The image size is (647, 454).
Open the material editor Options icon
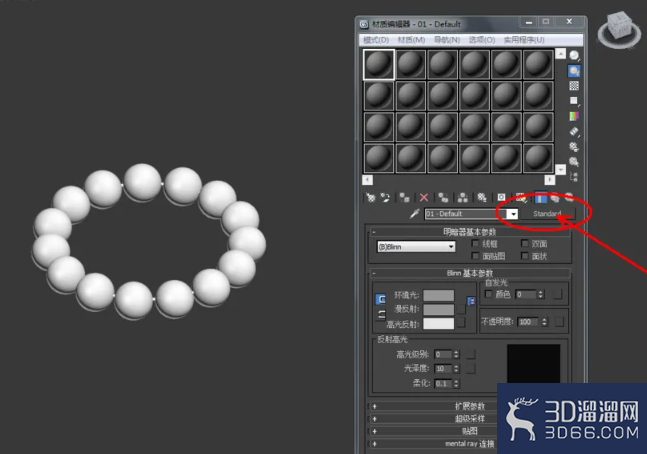574,147
